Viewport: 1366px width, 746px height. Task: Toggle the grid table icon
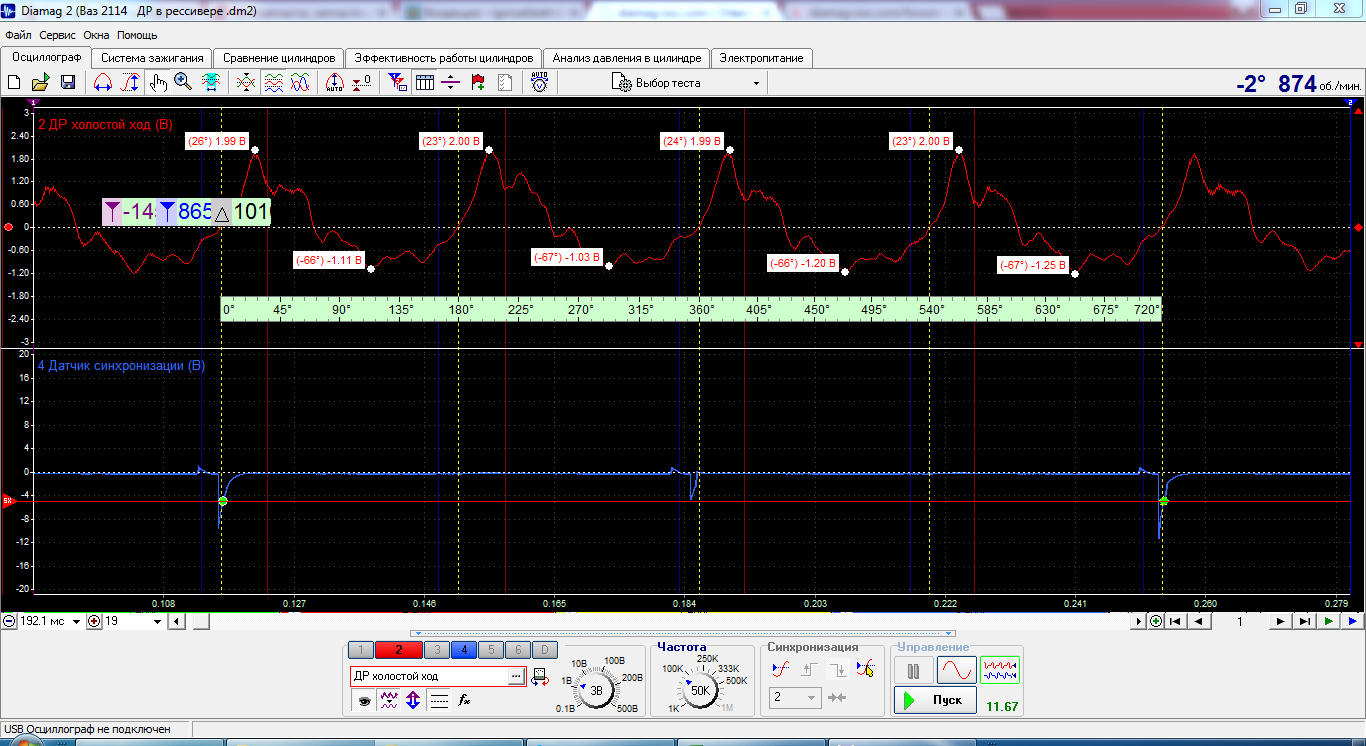pyautogui.click(x=425, y=82)
